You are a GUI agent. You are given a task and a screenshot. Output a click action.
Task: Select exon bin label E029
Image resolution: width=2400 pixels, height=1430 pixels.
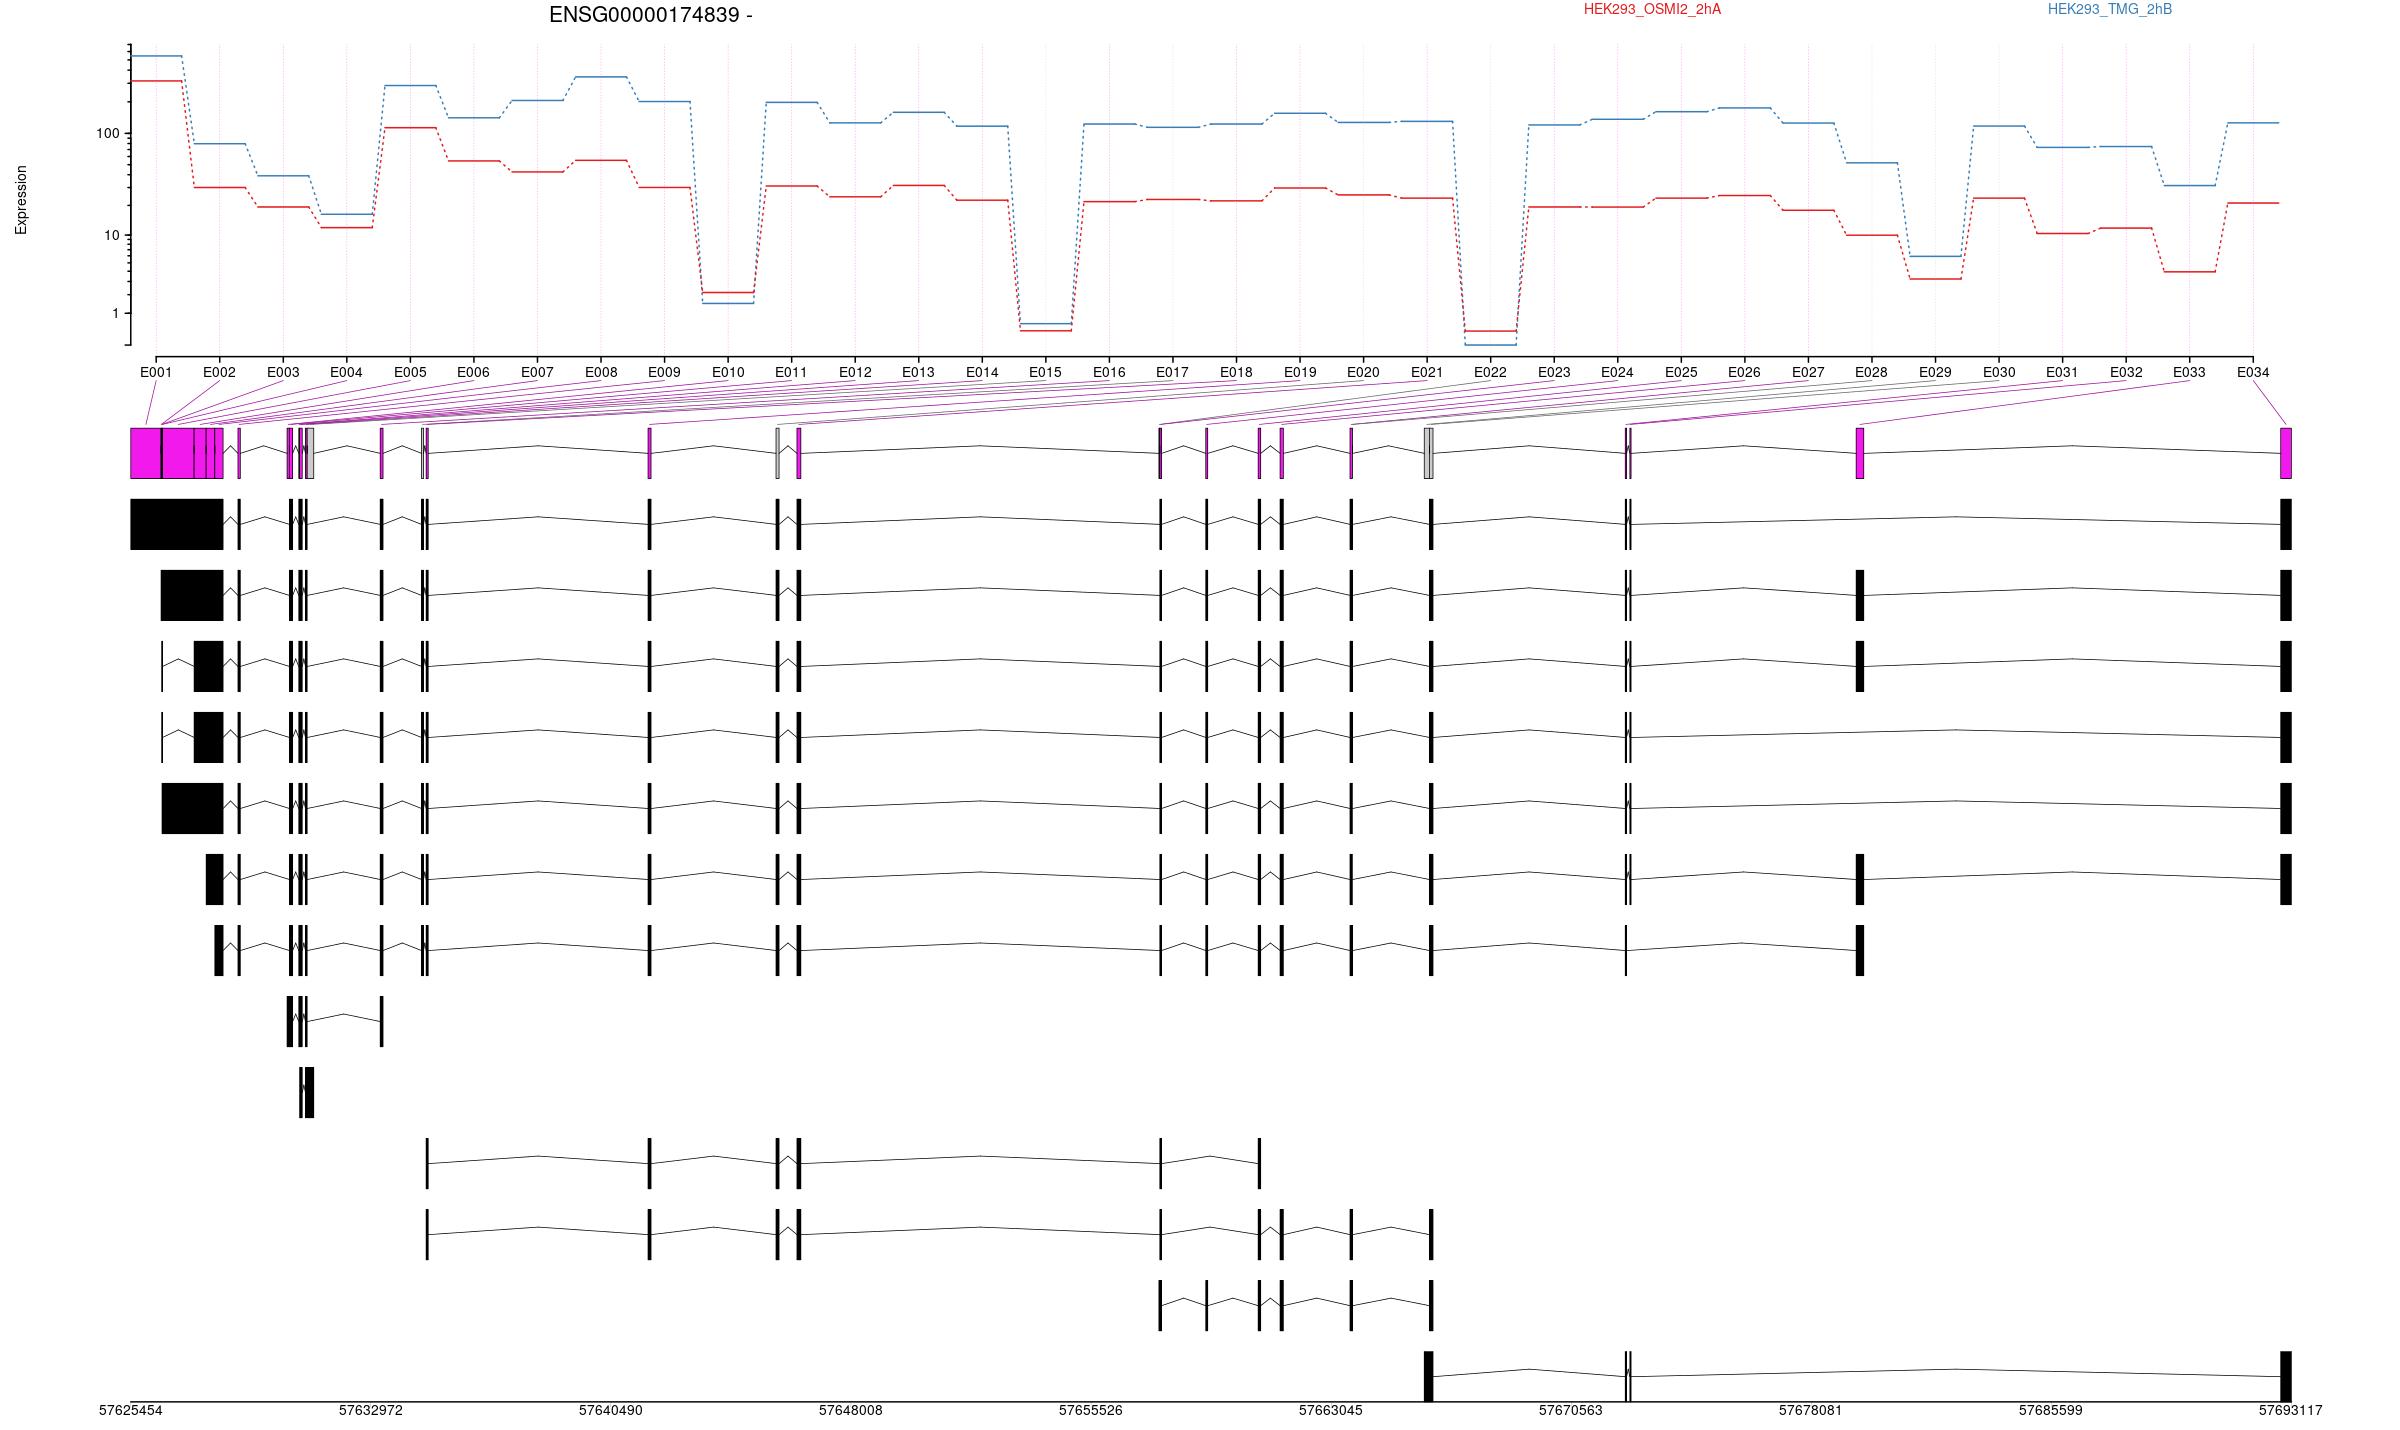1935,372
